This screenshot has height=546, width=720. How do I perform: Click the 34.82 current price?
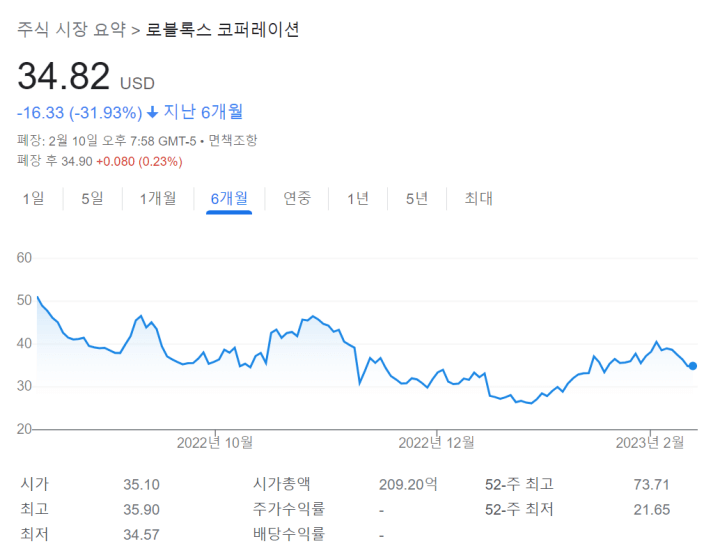coord(64,76)
